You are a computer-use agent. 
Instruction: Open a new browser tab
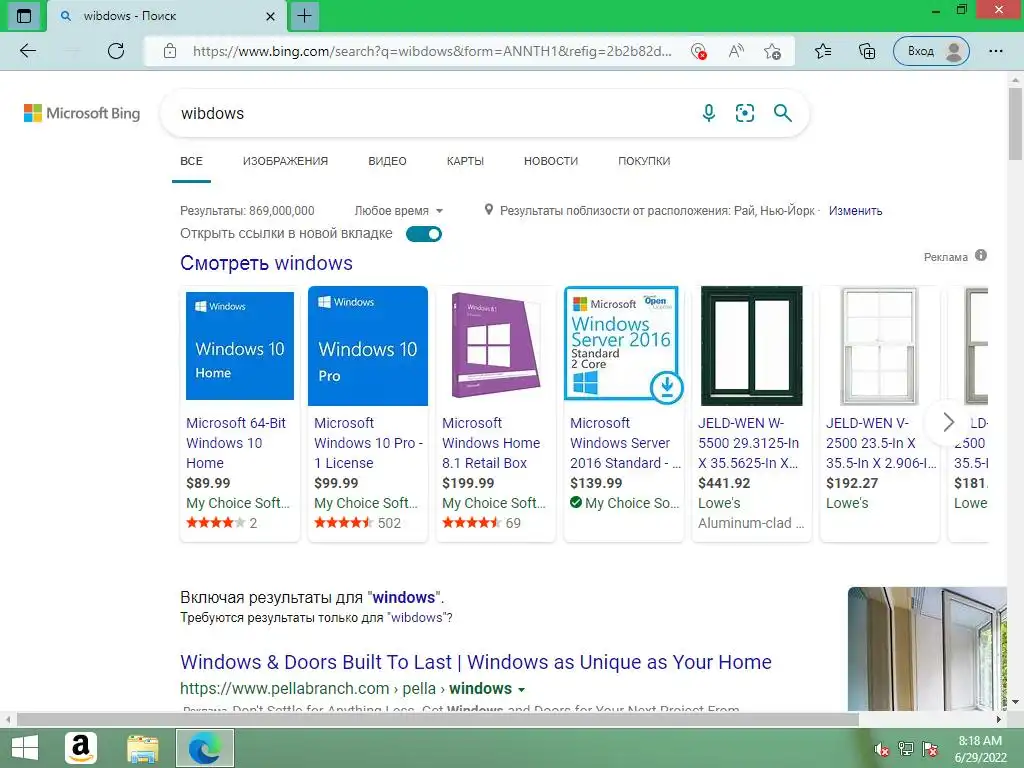(304, 16)
